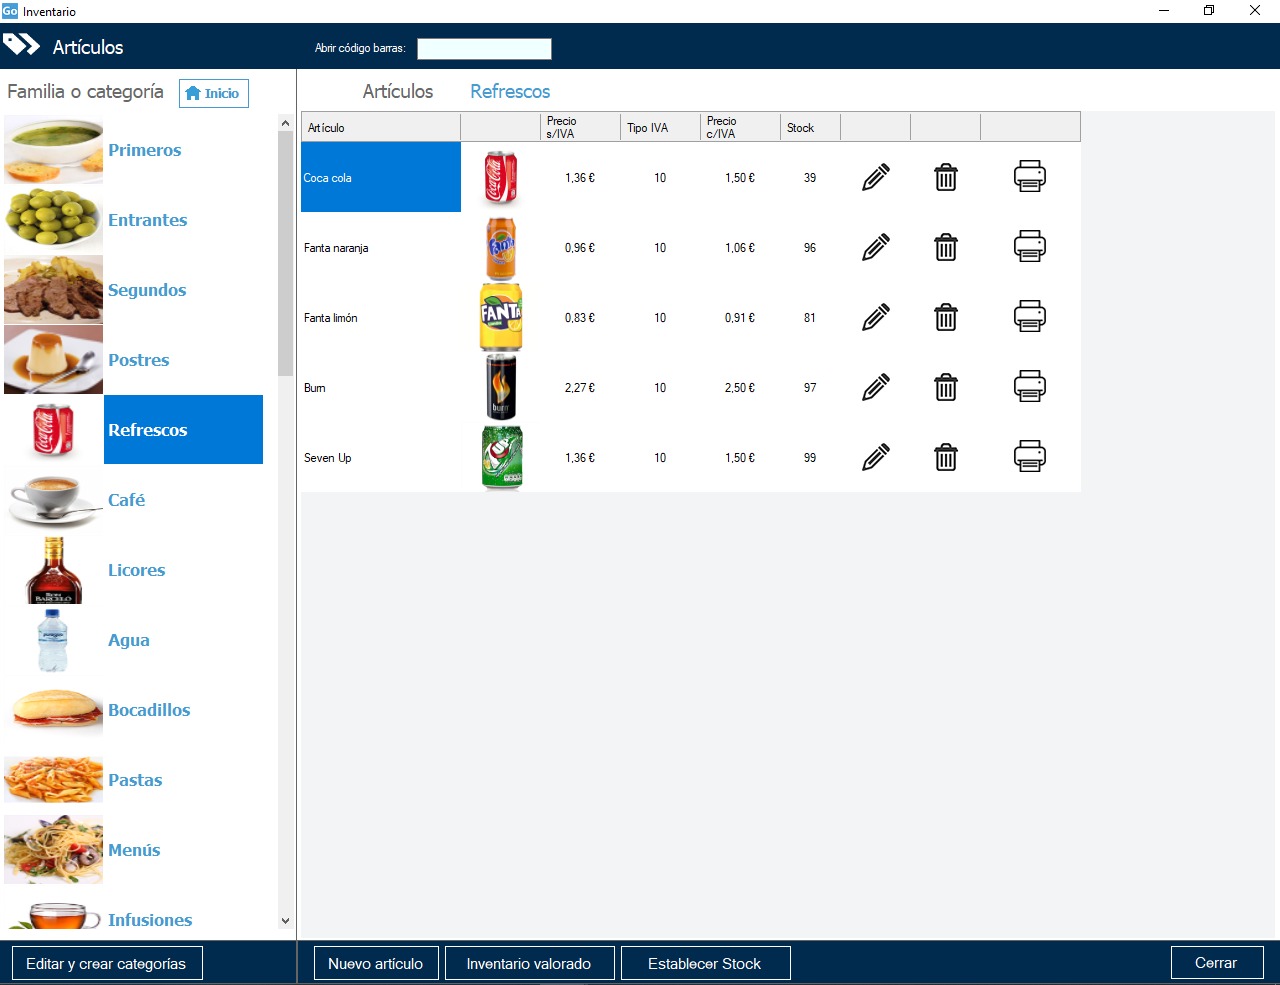Viewport: 1280px width, 985px height.
Task: Select the Refrescos breadcrumb tab
Action: [510, 91]
